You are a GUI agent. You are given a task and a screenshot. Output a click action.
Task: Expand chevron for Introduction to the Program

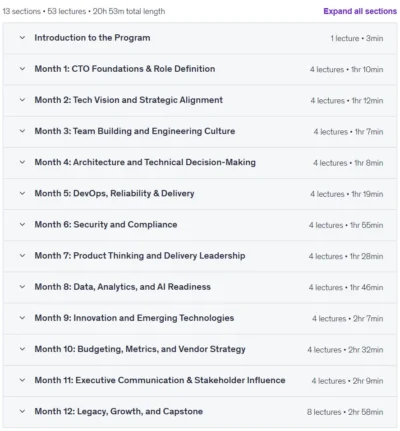(22, 38)
